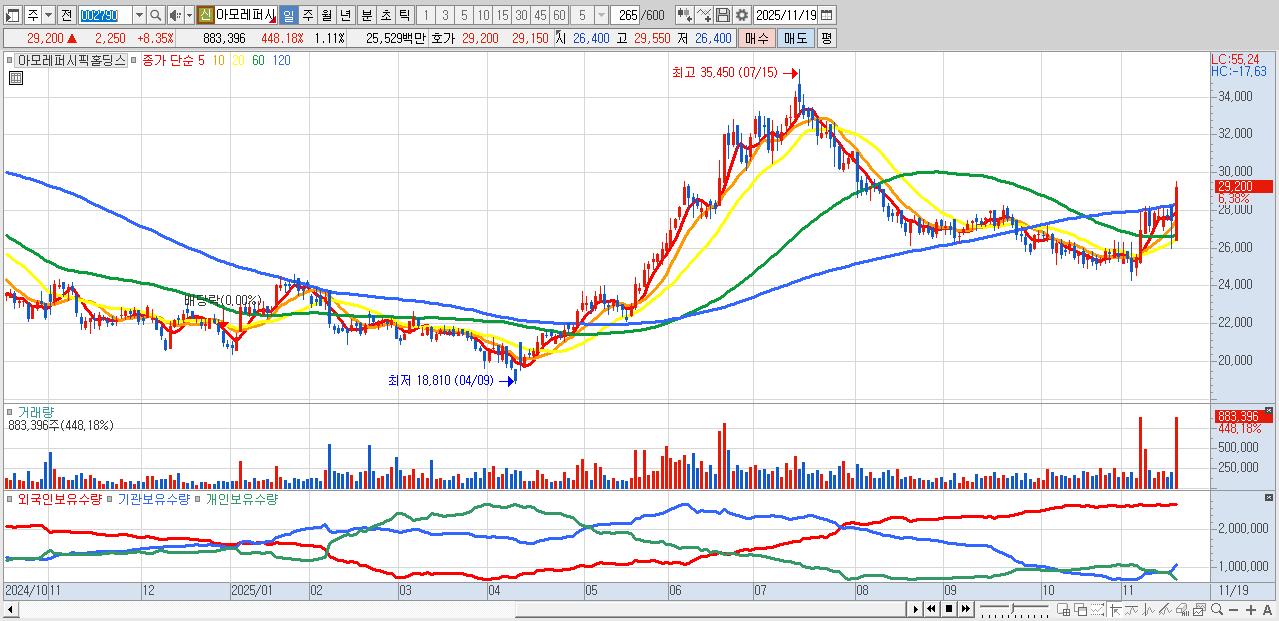Click the vertical wave analysis icon
This screenshot has height=621, width=1279.
[x=1148, y=609]
